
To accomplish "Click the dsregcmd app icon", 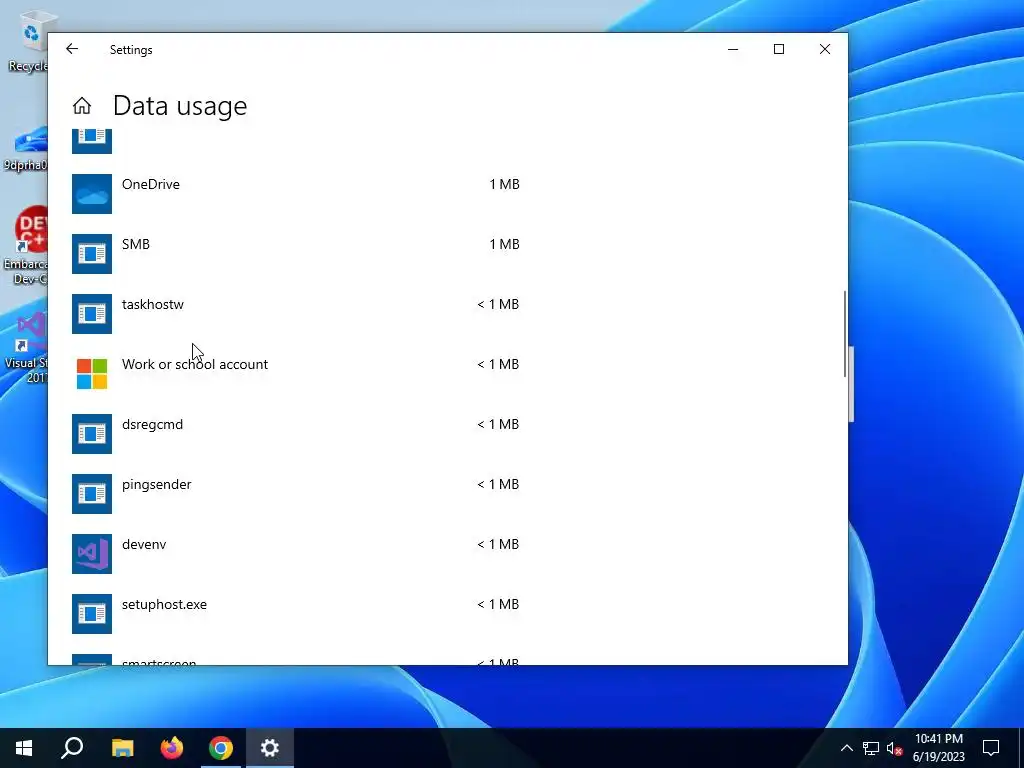I will [x=92, y=434].
